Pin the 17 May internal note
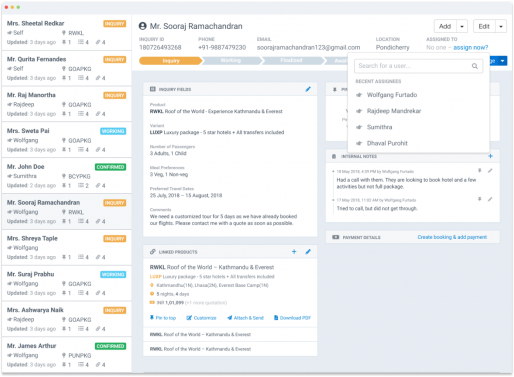This screenshot has width=514, height=377. coord(480,199)
